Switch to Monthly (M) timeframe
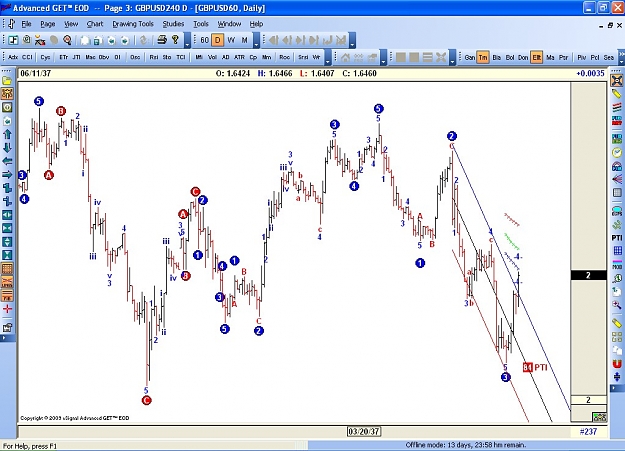Screen dimensions: 625x451 (x=245, y=40)
